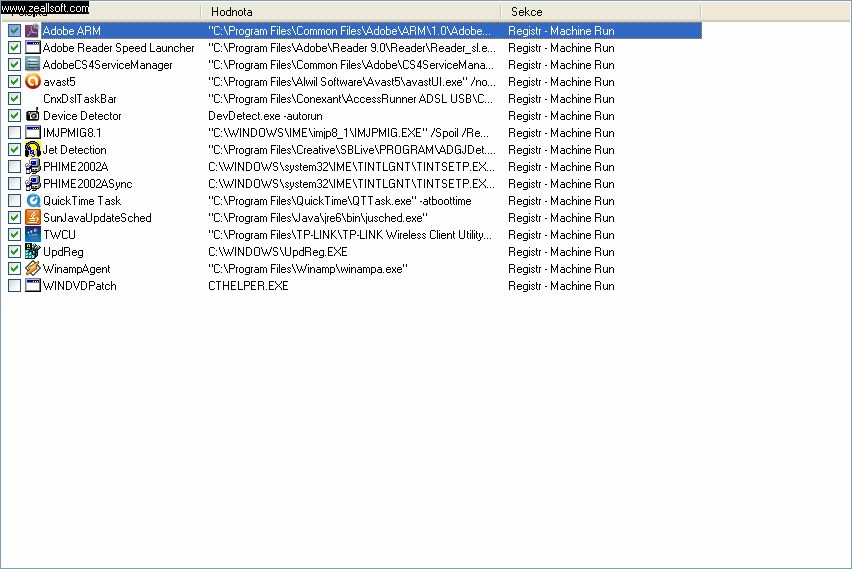
Task: Click the jusched.exe path value
Action: pyautogui.click(x=317, y=217)
